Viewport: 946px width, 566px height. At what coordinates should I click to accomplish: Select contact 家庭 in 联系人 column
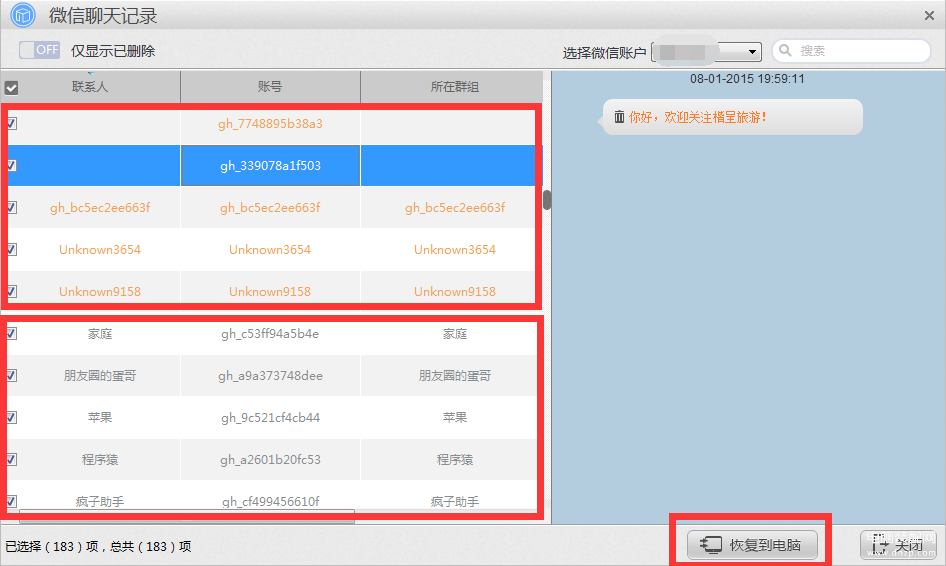tap(100, 334)
